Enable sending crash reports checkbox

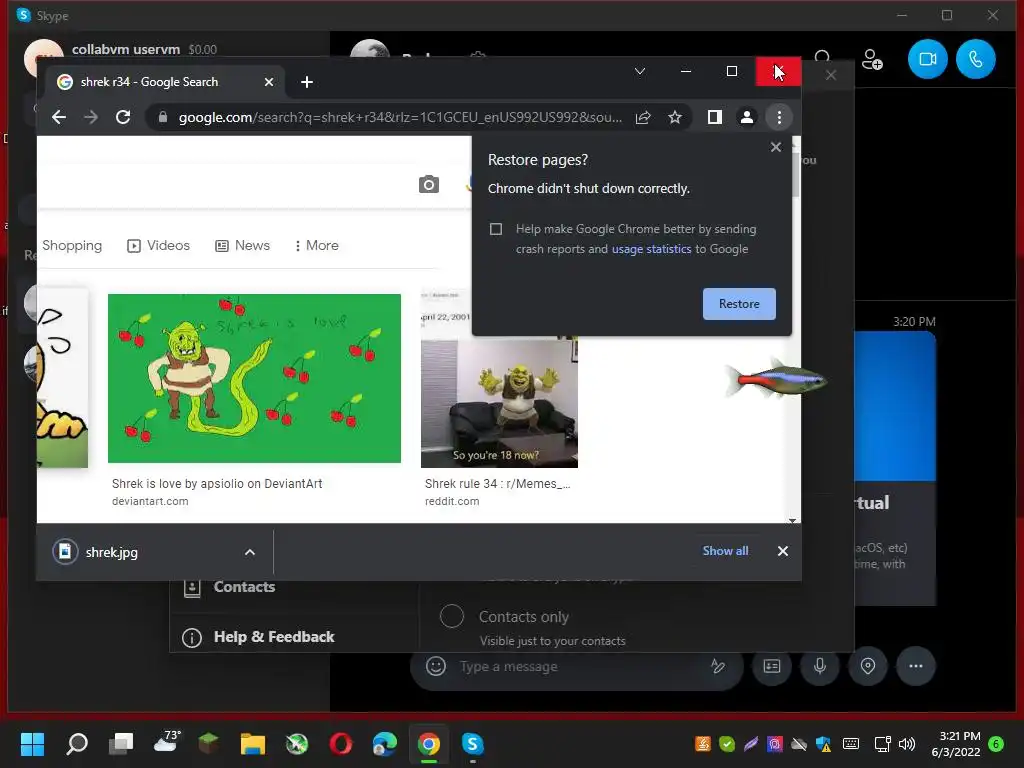point(496,229)
